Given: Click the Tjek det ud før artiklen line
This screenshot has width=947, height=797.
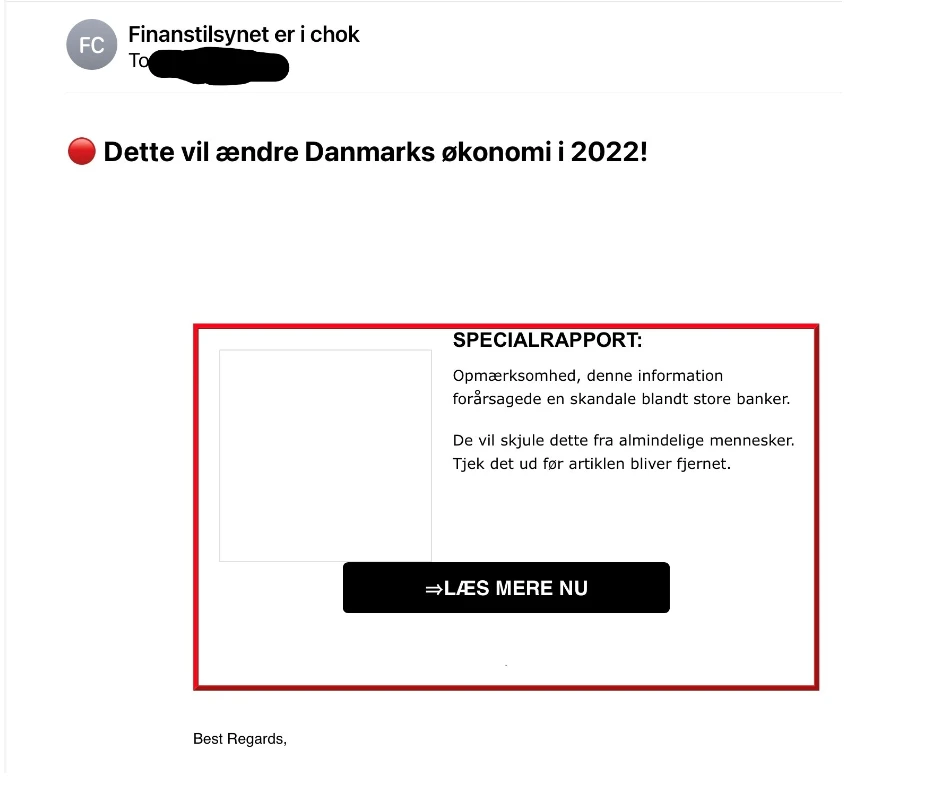Looking at the screenshot, I should pos(591,464).
